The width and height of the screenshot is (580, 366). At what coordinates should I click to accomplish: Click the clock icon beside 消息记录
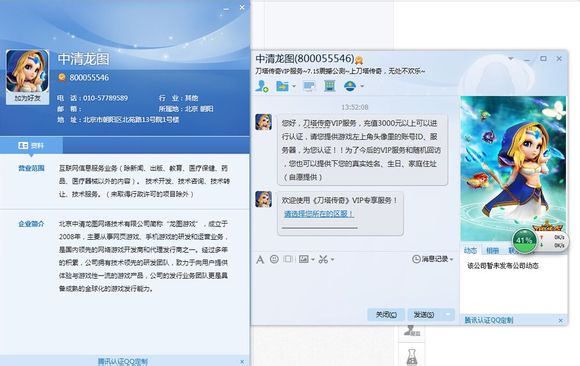(x=416, y=259)
